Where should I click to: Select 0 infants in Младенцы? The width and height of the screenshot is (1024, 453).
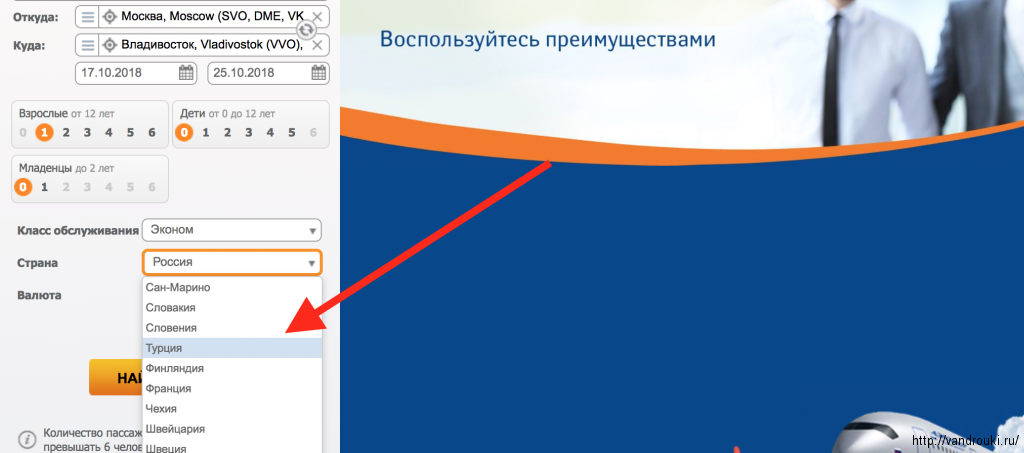click(23, 187)
